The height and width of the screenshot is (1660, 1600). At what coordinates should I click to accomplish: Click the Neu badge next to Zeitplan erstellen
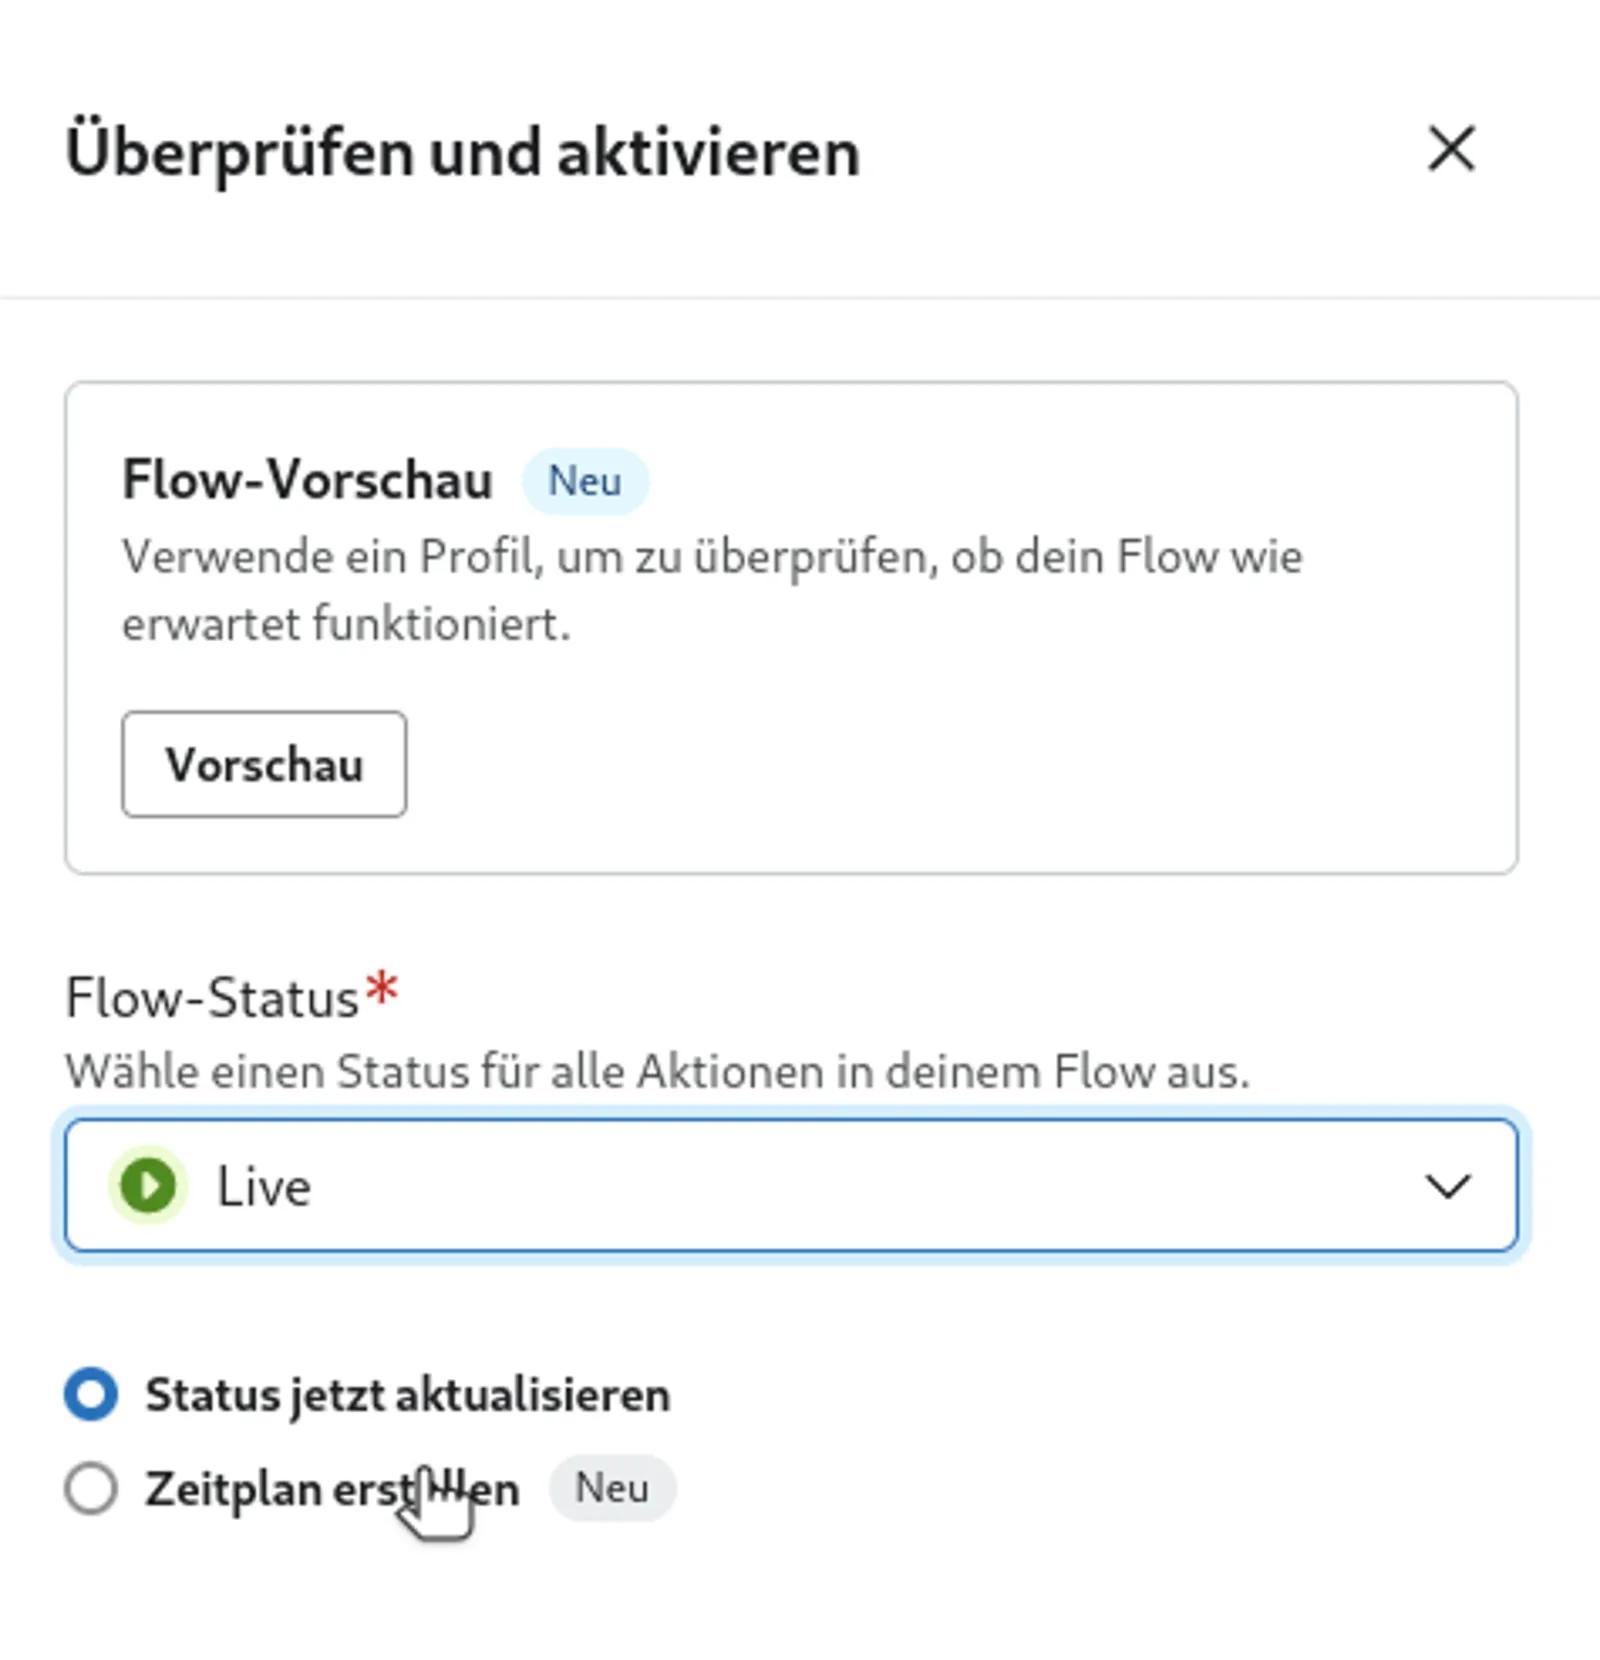(x=613, y=1488)
